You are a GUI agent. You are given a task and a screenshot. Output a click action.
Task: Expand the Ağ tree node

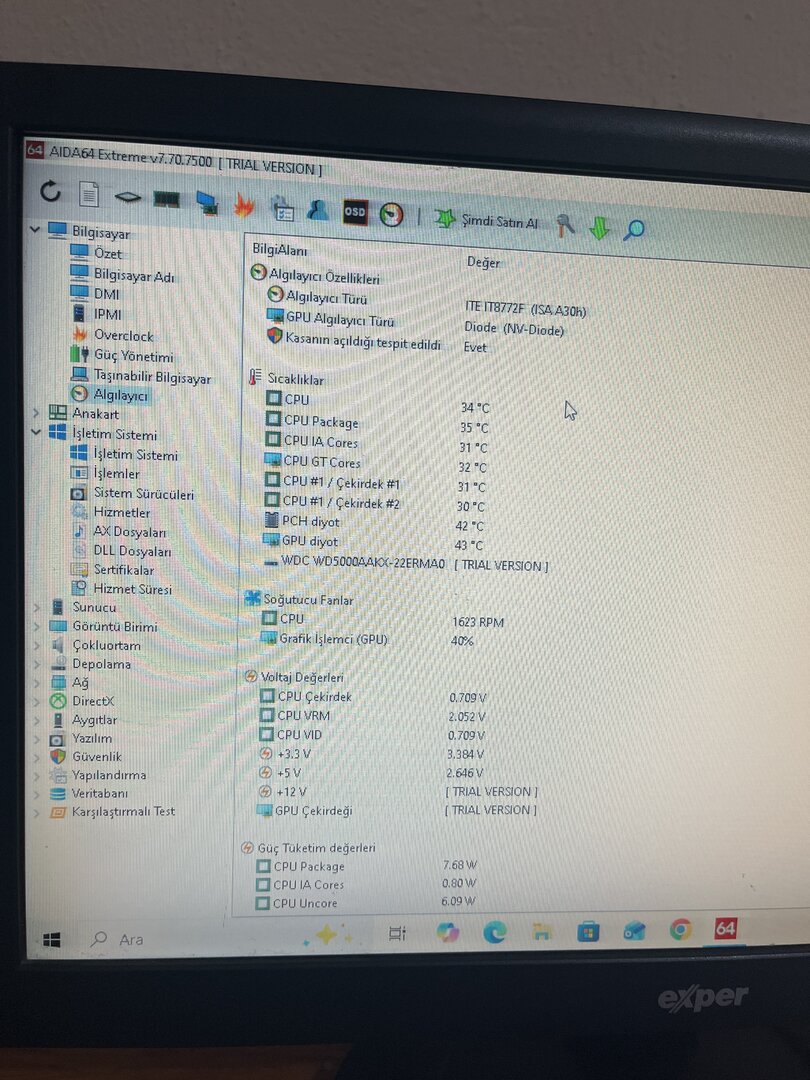click(37, 683)
